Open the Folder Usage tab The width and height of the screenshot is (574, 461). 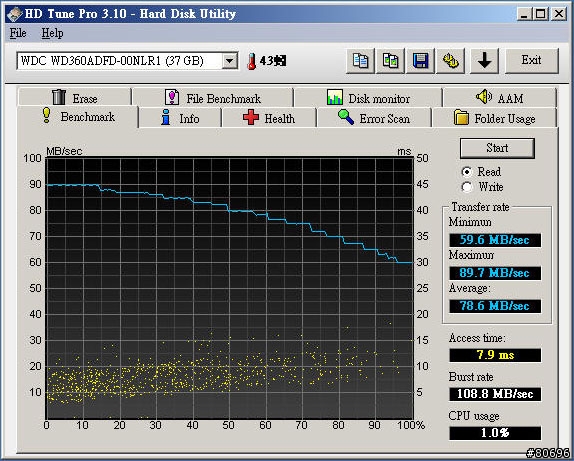point(494,118)
